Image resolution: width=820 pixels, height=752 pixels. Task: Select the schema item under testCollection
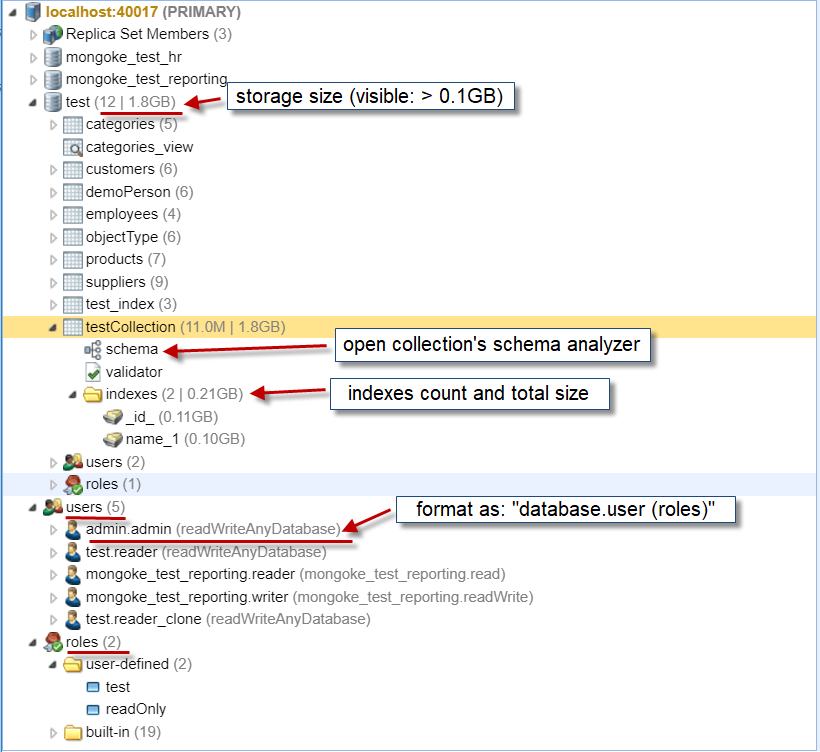click(132, 349)
